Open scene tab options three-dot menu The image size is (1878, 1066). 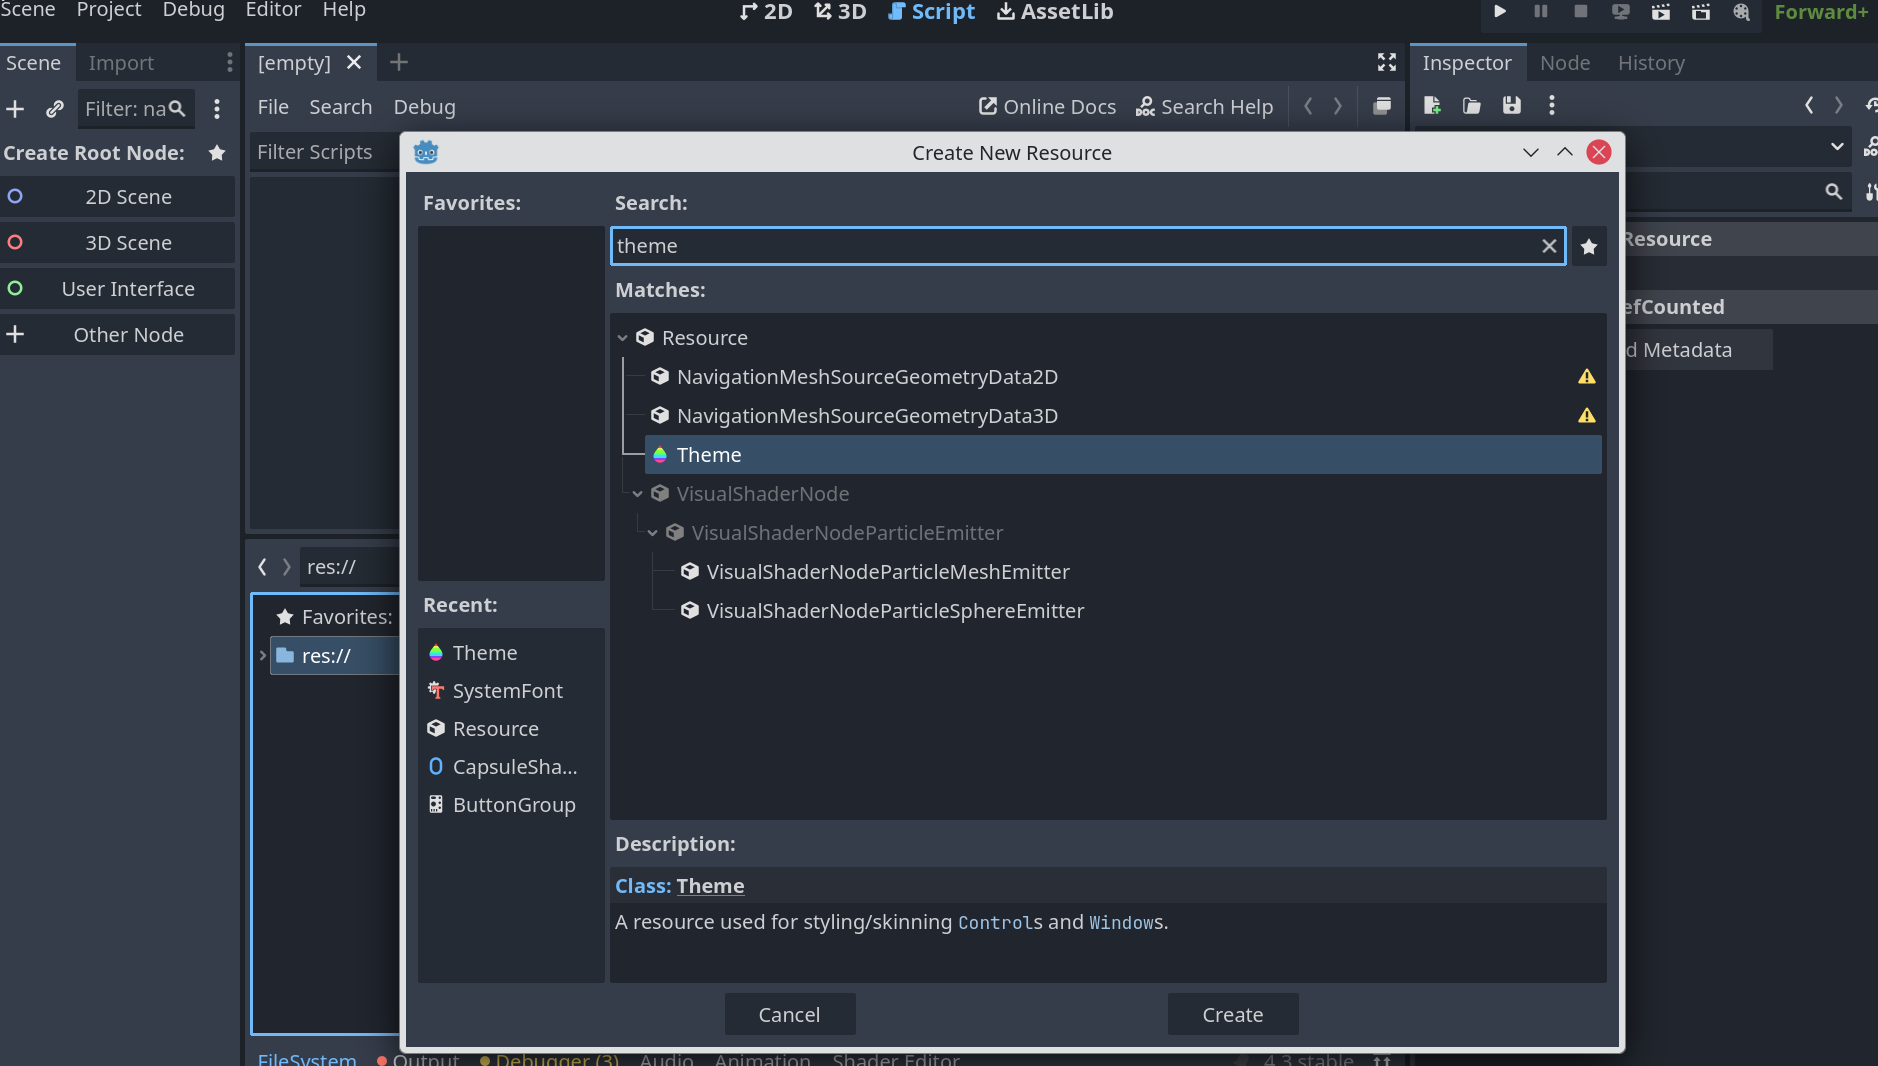point(230,62)
